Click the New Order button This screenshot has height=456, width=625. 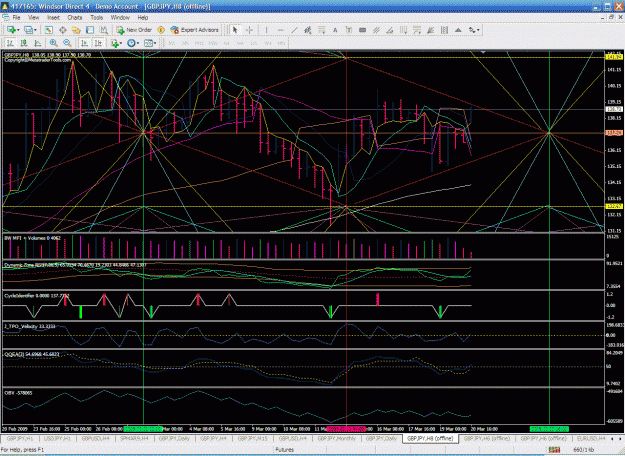[x=134, y=30]
